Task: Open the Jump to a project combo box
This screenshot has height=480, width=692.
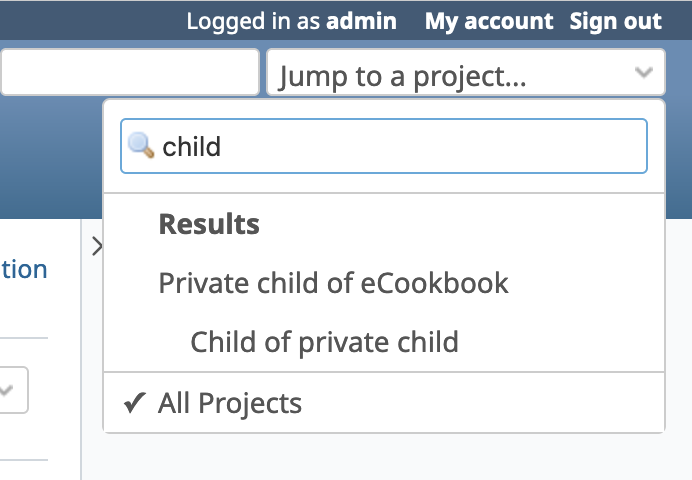Action: (x=466, y=72)
